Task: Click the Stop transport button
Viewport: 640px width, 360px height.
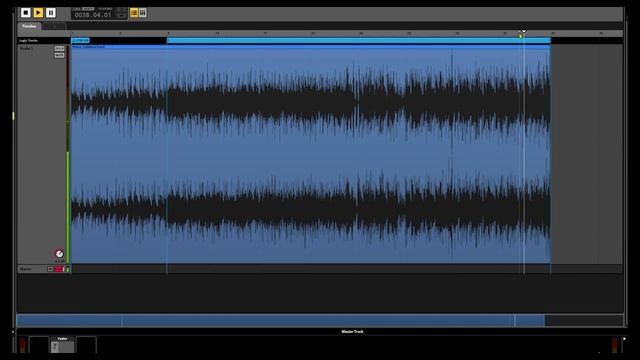Action: [x=26, y=13]
